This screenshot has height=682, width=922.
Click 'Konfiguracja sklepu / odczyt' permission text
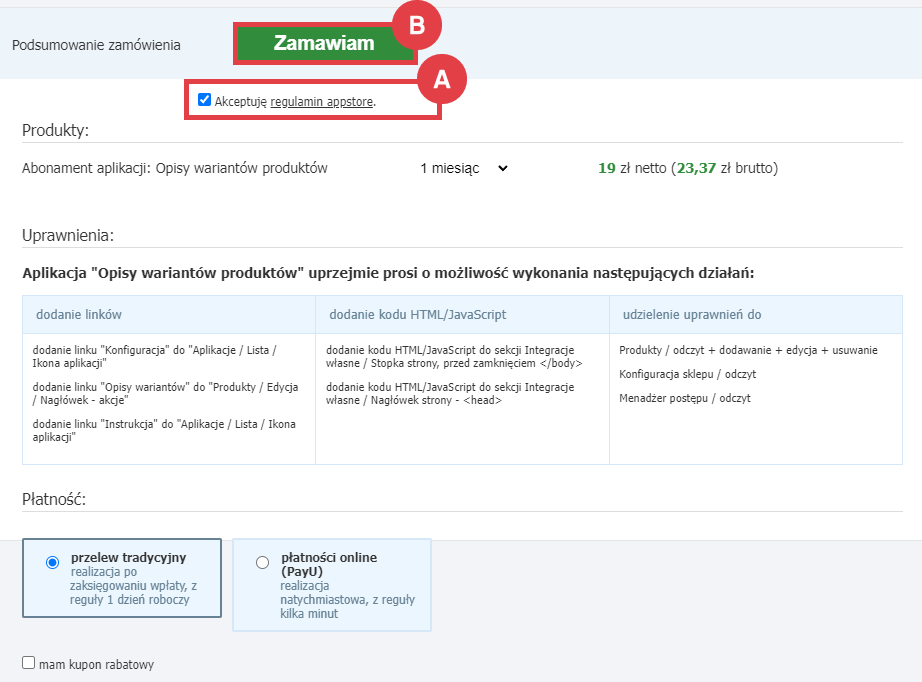(x=687, y=375)
